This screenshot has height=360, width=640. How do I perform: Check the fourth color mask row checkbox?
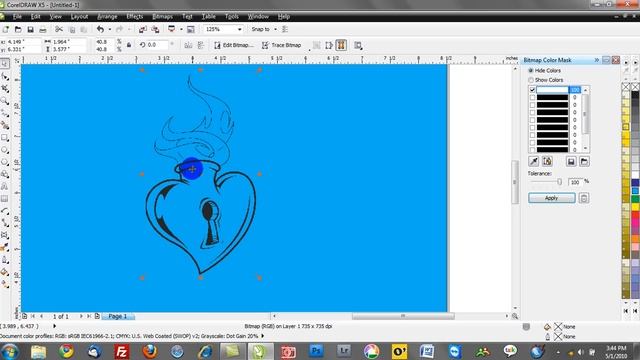[x=532, y=113]
